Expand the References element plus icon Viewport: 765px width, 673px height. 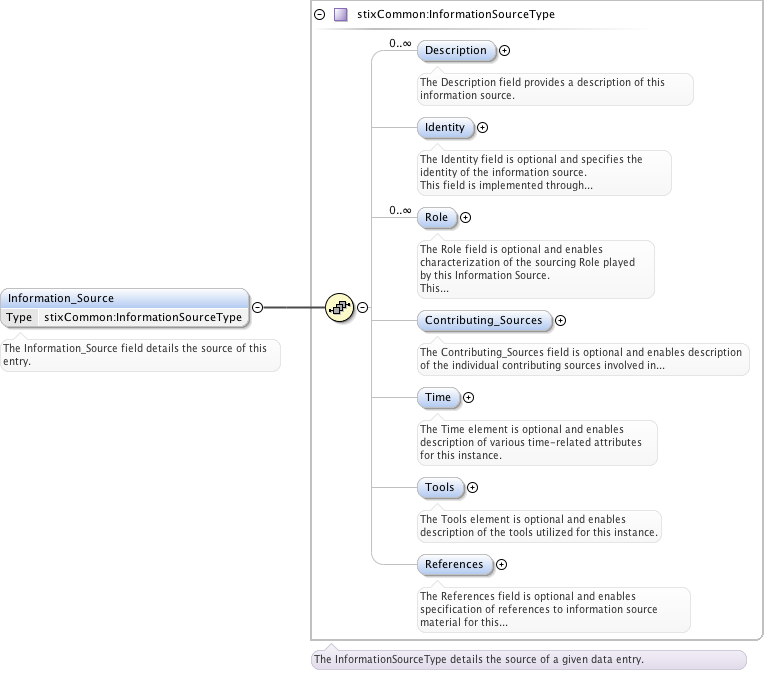click(501, 565)
